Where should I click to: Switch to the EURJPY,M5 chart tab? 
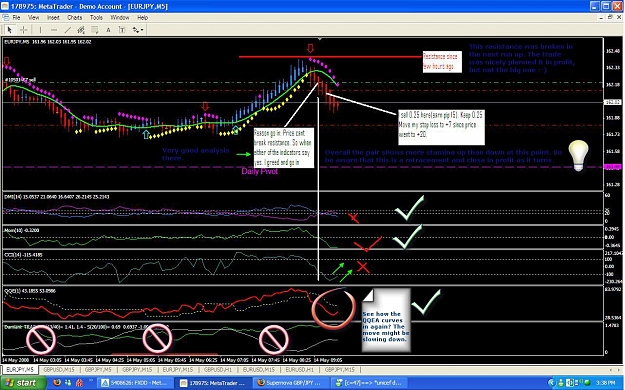pos(20,370)
